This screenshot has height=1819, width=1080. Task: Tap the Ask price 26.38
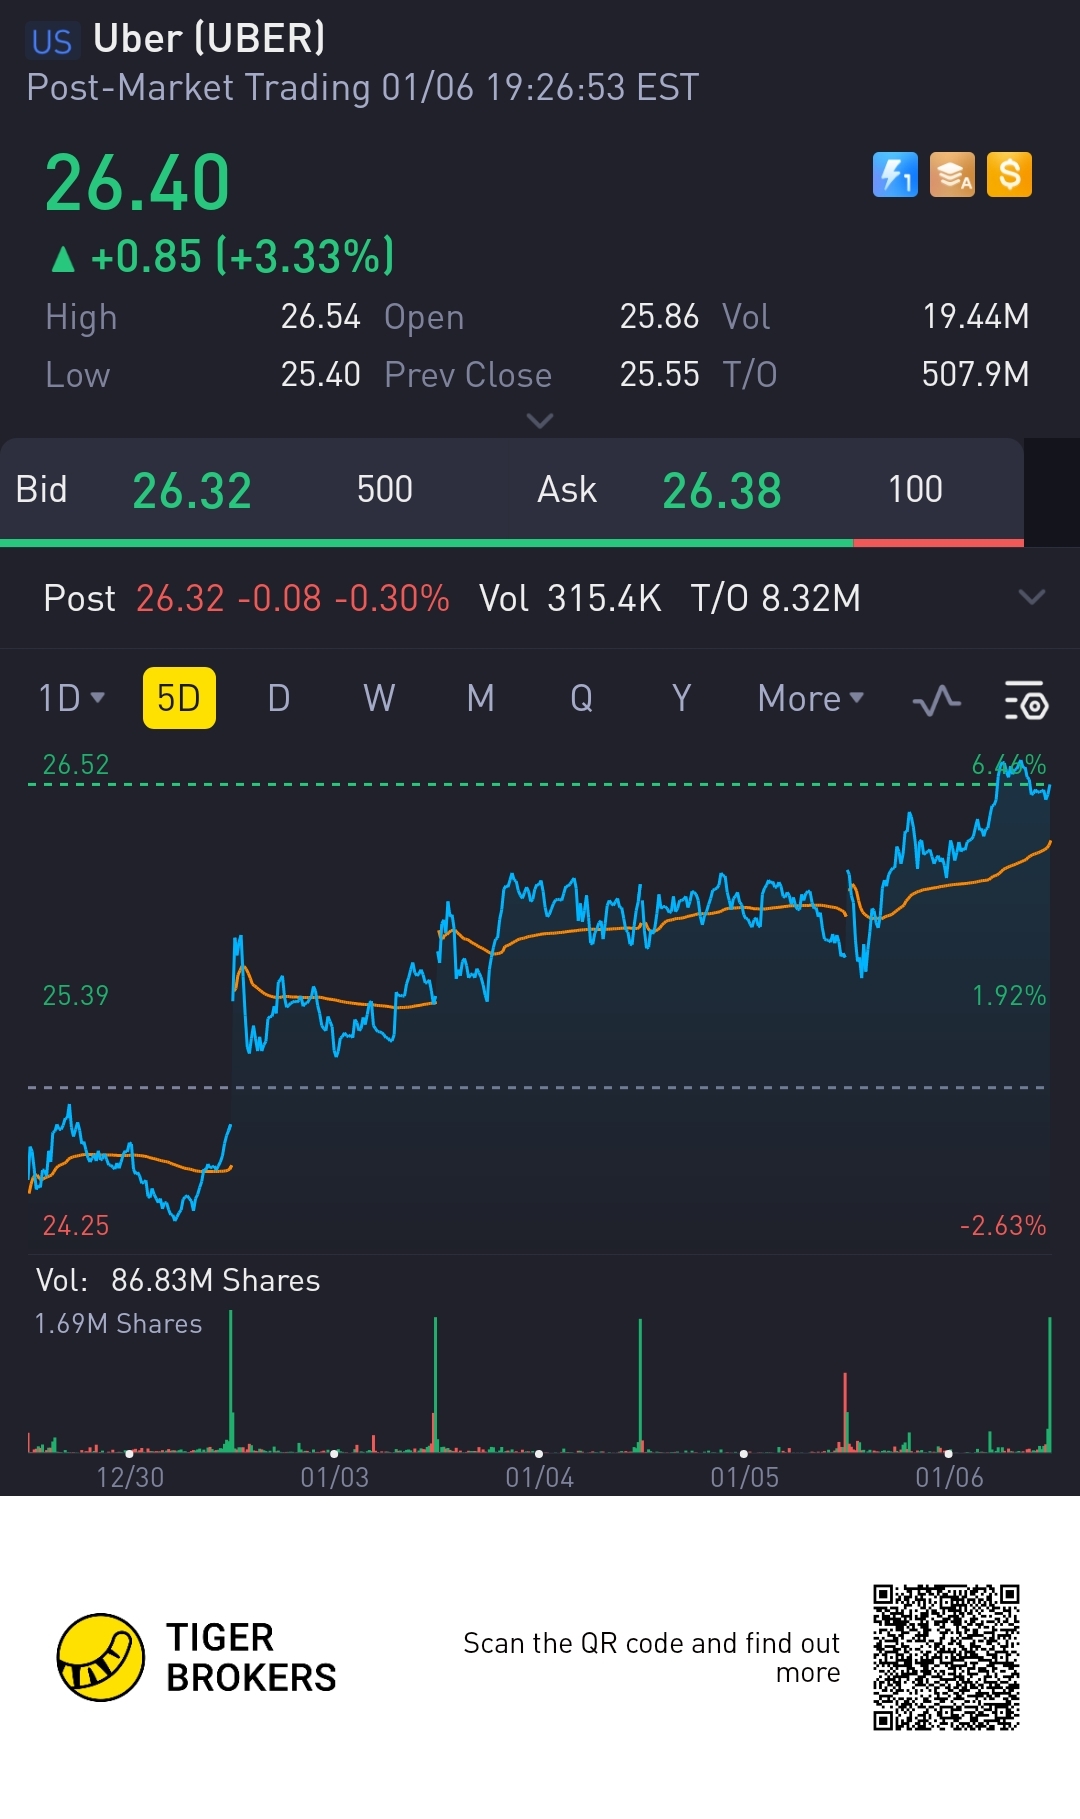tap(722, 491)
